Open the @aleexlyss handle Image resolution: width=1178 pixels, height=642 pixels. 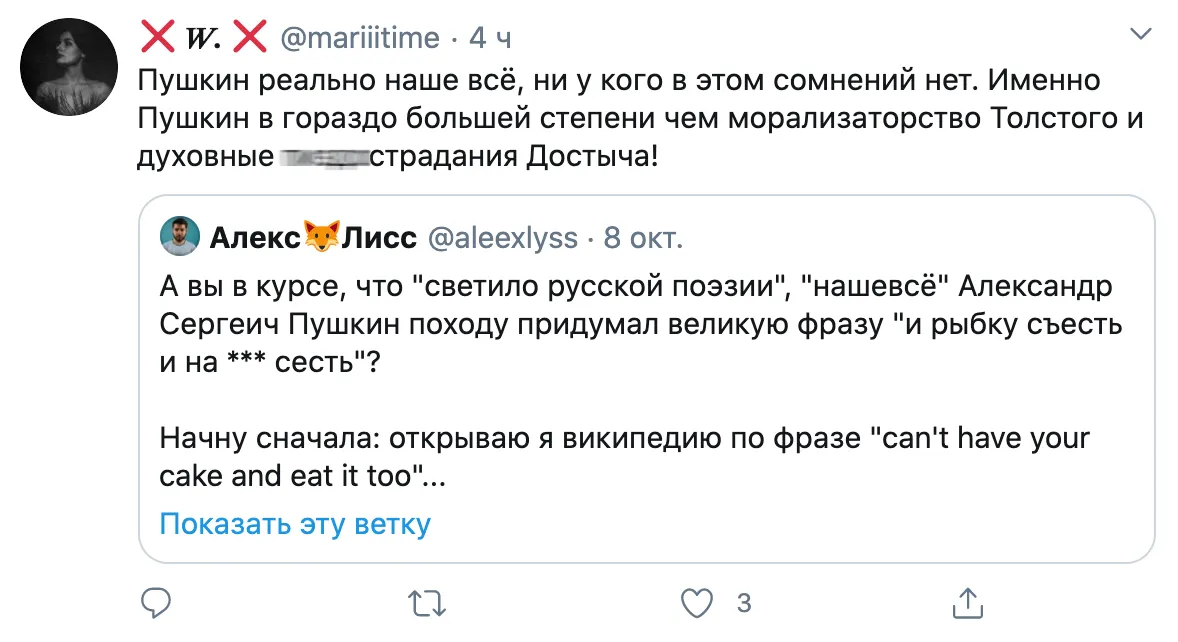click(x=503, y=238)
